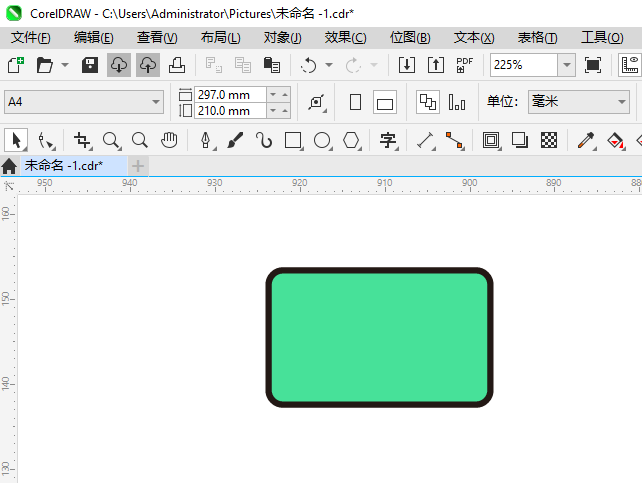The image size is (642, 483).
Task: Switch to the 未命名 -1.cdr document tab
Action: tap(74, 166)
